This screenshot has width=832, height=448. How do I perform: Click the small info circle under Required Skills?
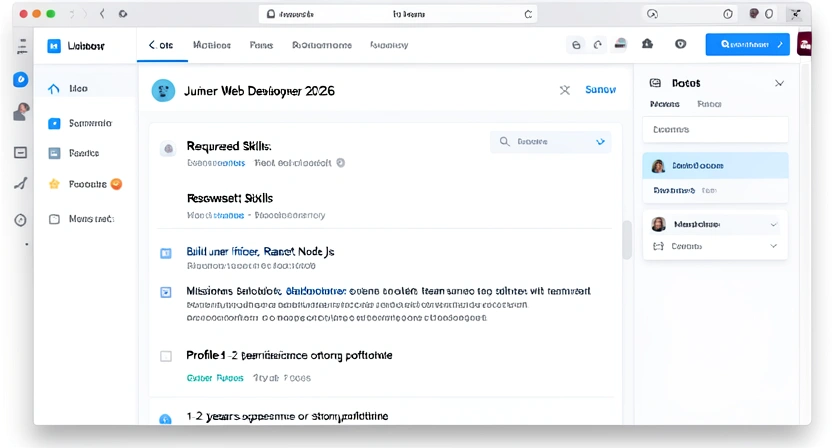point(341,163)
